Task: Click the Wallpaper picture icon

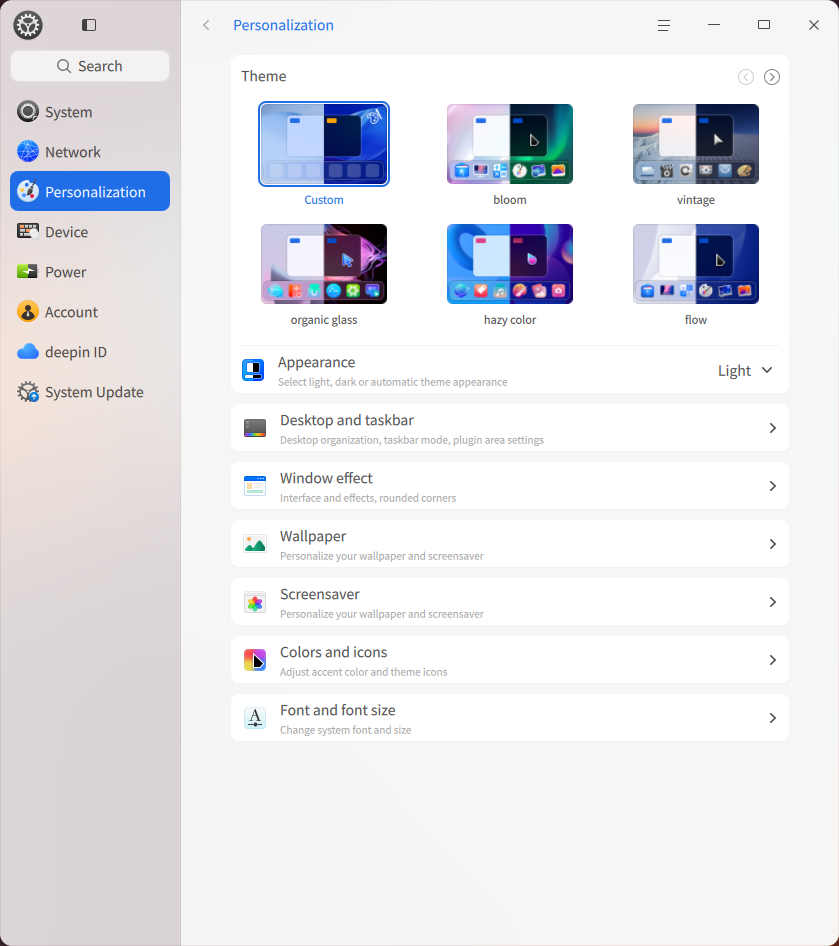Action: click(x=255, y=544)
